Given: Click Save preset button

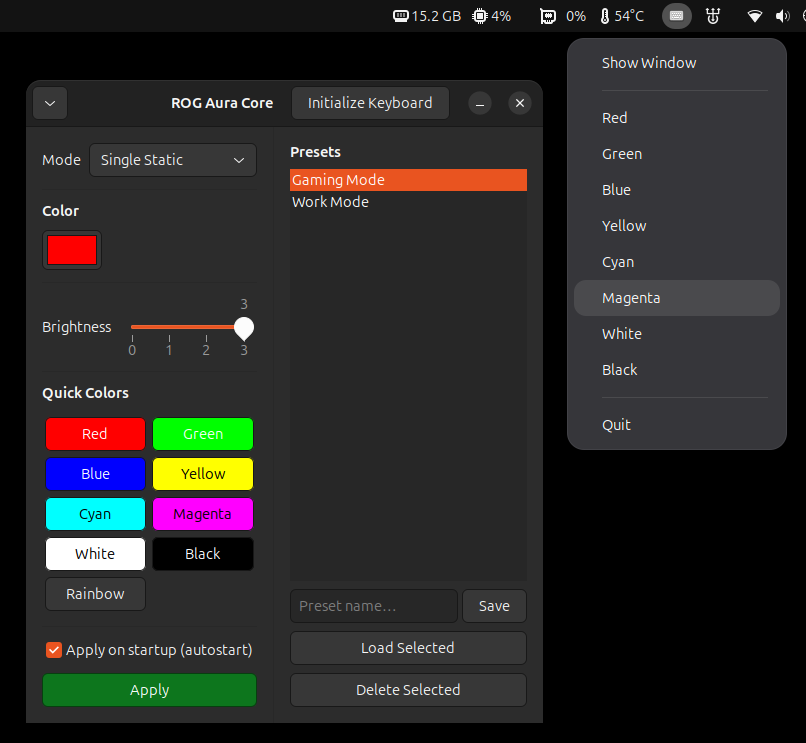Looking at the screenshot, I should (494, 606).
